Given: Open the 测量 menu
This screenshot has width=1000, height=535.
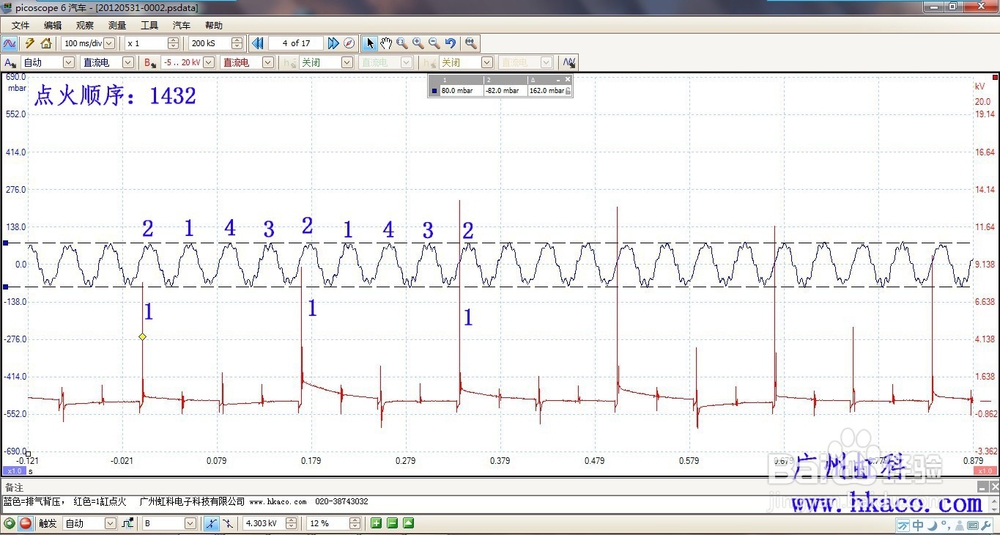Looking at the screenshot, I should [x=117, y=26].
